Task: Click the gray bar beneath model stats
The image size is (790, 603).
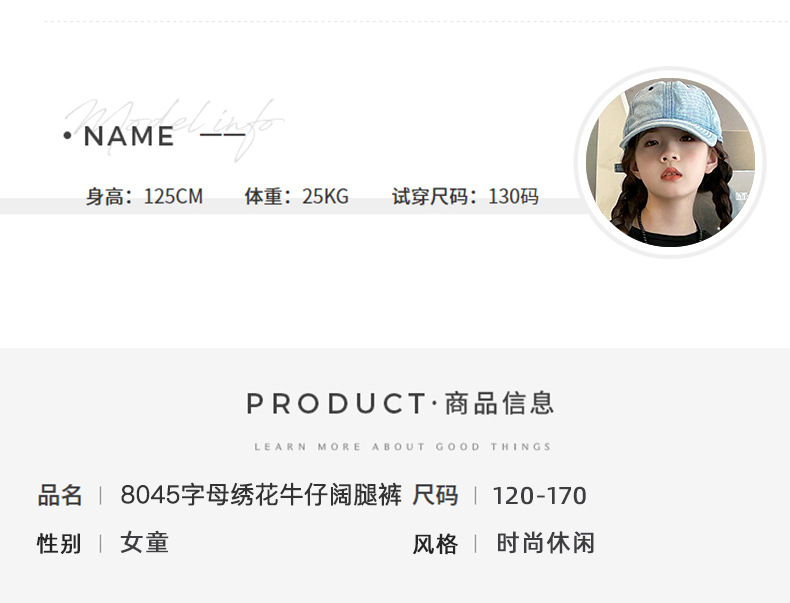Action: pos(294,206)
